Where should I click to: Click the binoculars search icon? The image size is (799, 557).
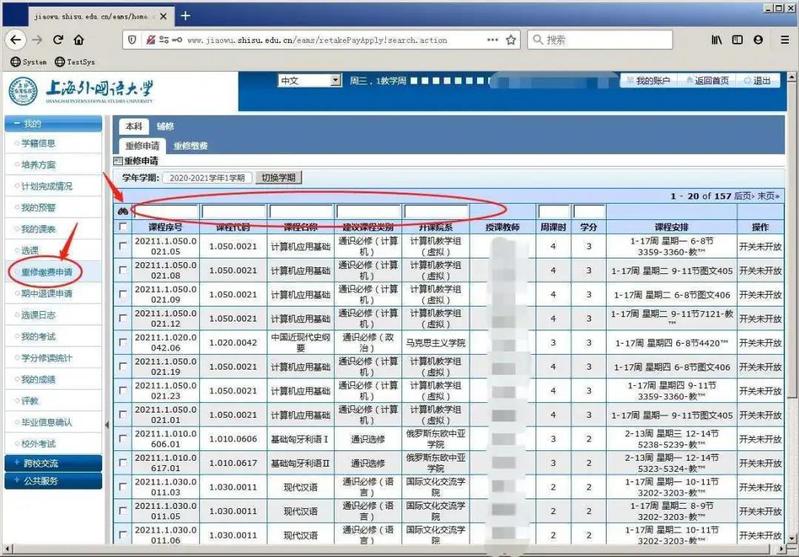tap(122, 211)
